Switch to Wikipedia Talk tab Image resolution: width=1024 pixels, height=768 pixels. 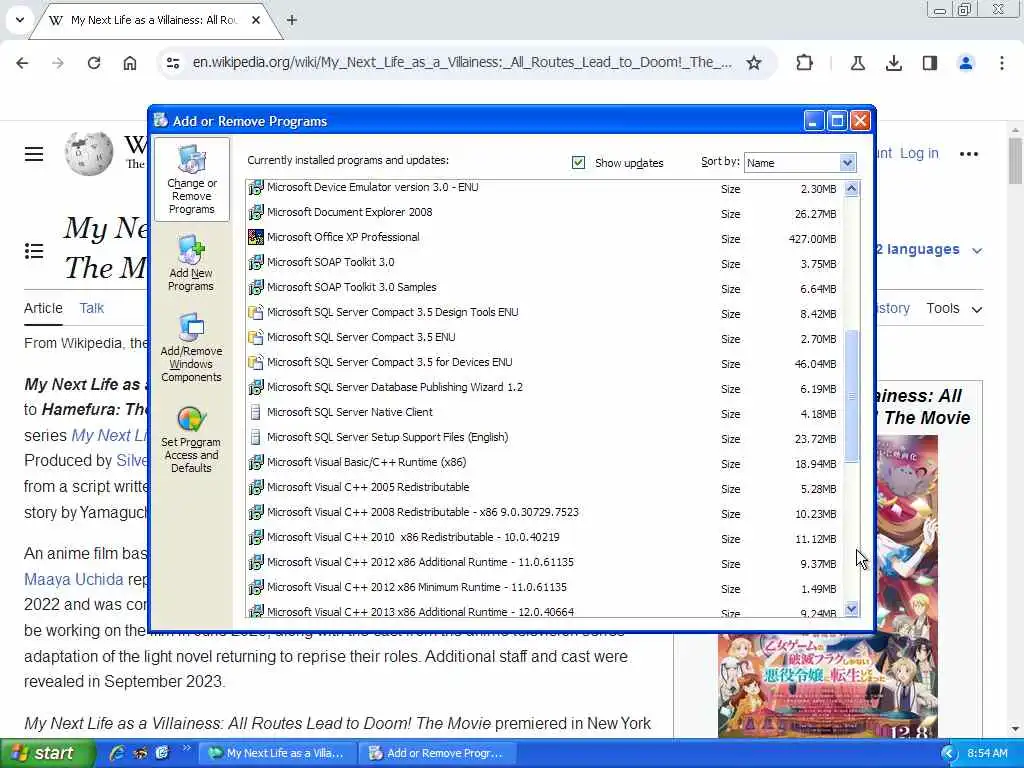click(91, 308)
